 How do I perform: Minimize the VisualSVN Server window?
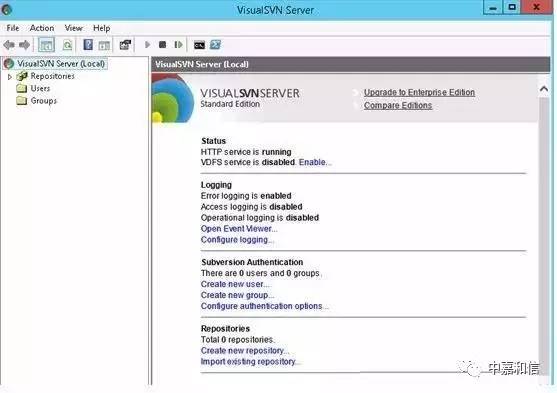click(493, 8)
